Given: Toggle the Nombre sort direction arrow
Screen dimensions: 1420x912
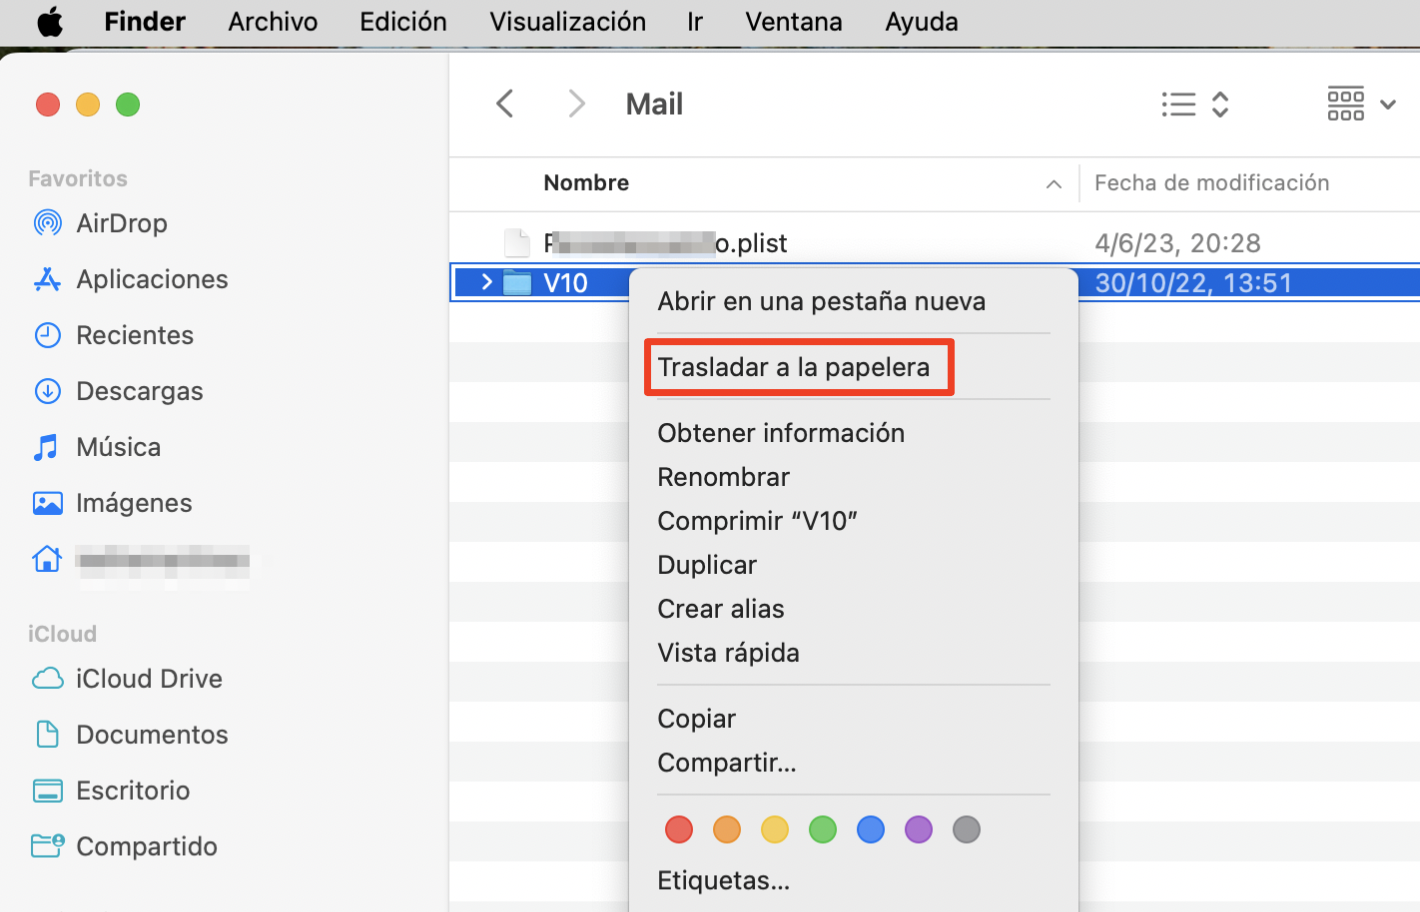Looking at the screenshot, I should (x=1053, y=184).
